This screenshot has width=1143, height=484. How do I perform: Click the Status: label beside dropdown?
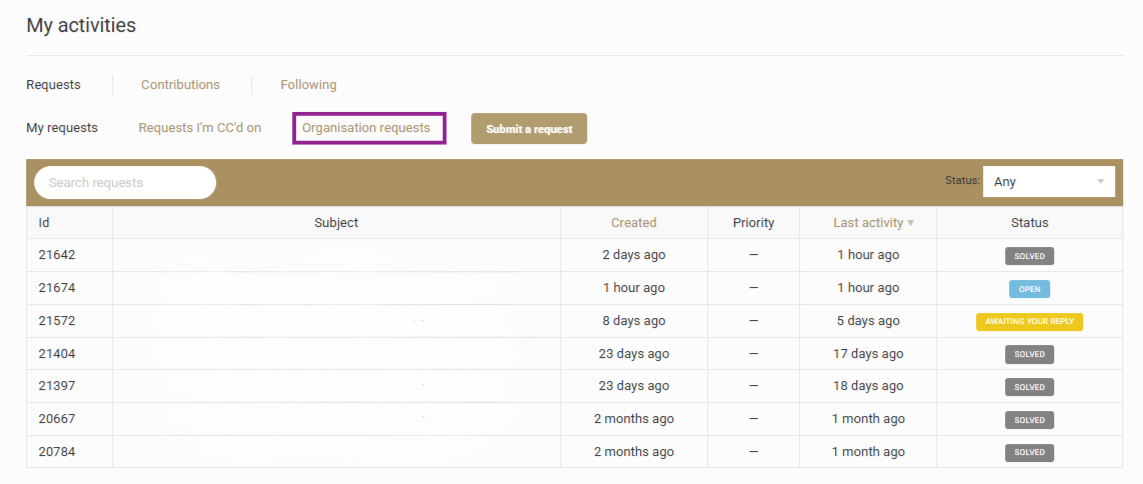962,180
